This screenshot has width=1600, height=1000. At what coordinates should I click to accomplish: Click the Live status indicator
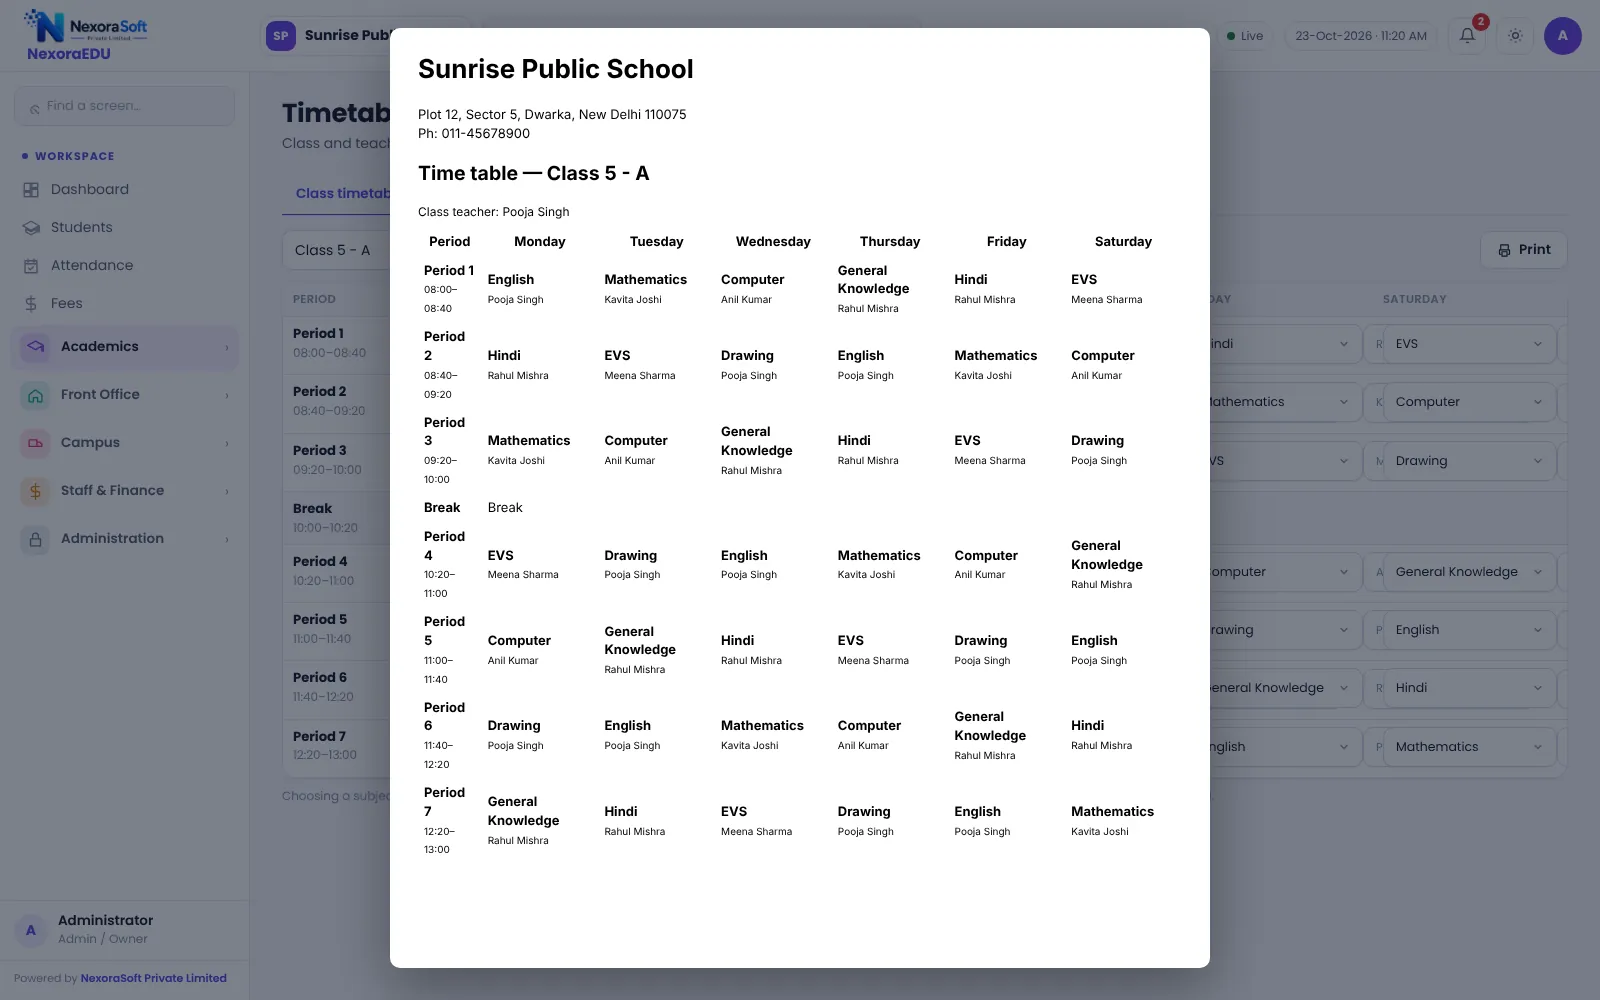click(x=1245, y=36)
